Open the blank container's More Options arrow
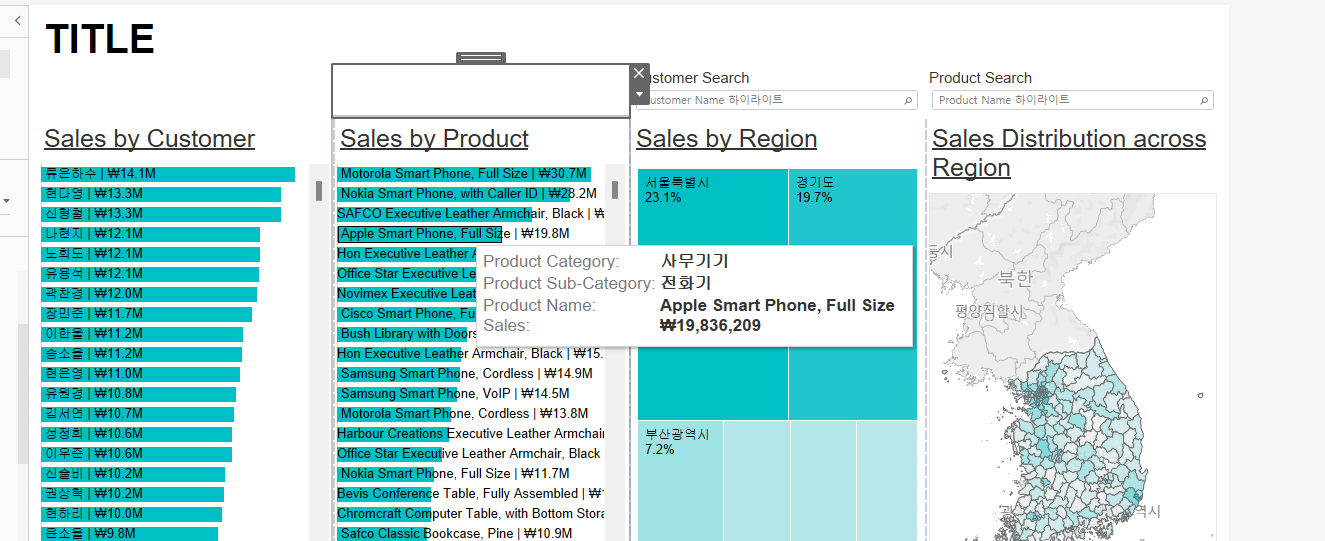 640,94
